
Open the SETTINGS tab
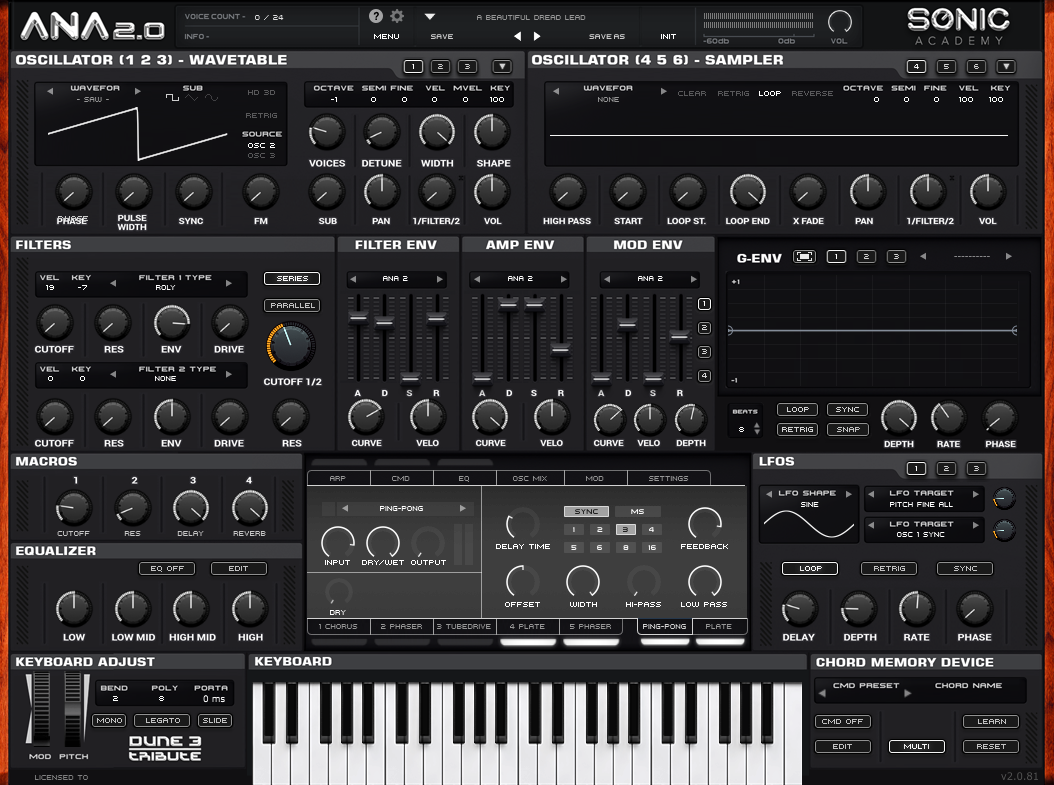pos(668,479)
